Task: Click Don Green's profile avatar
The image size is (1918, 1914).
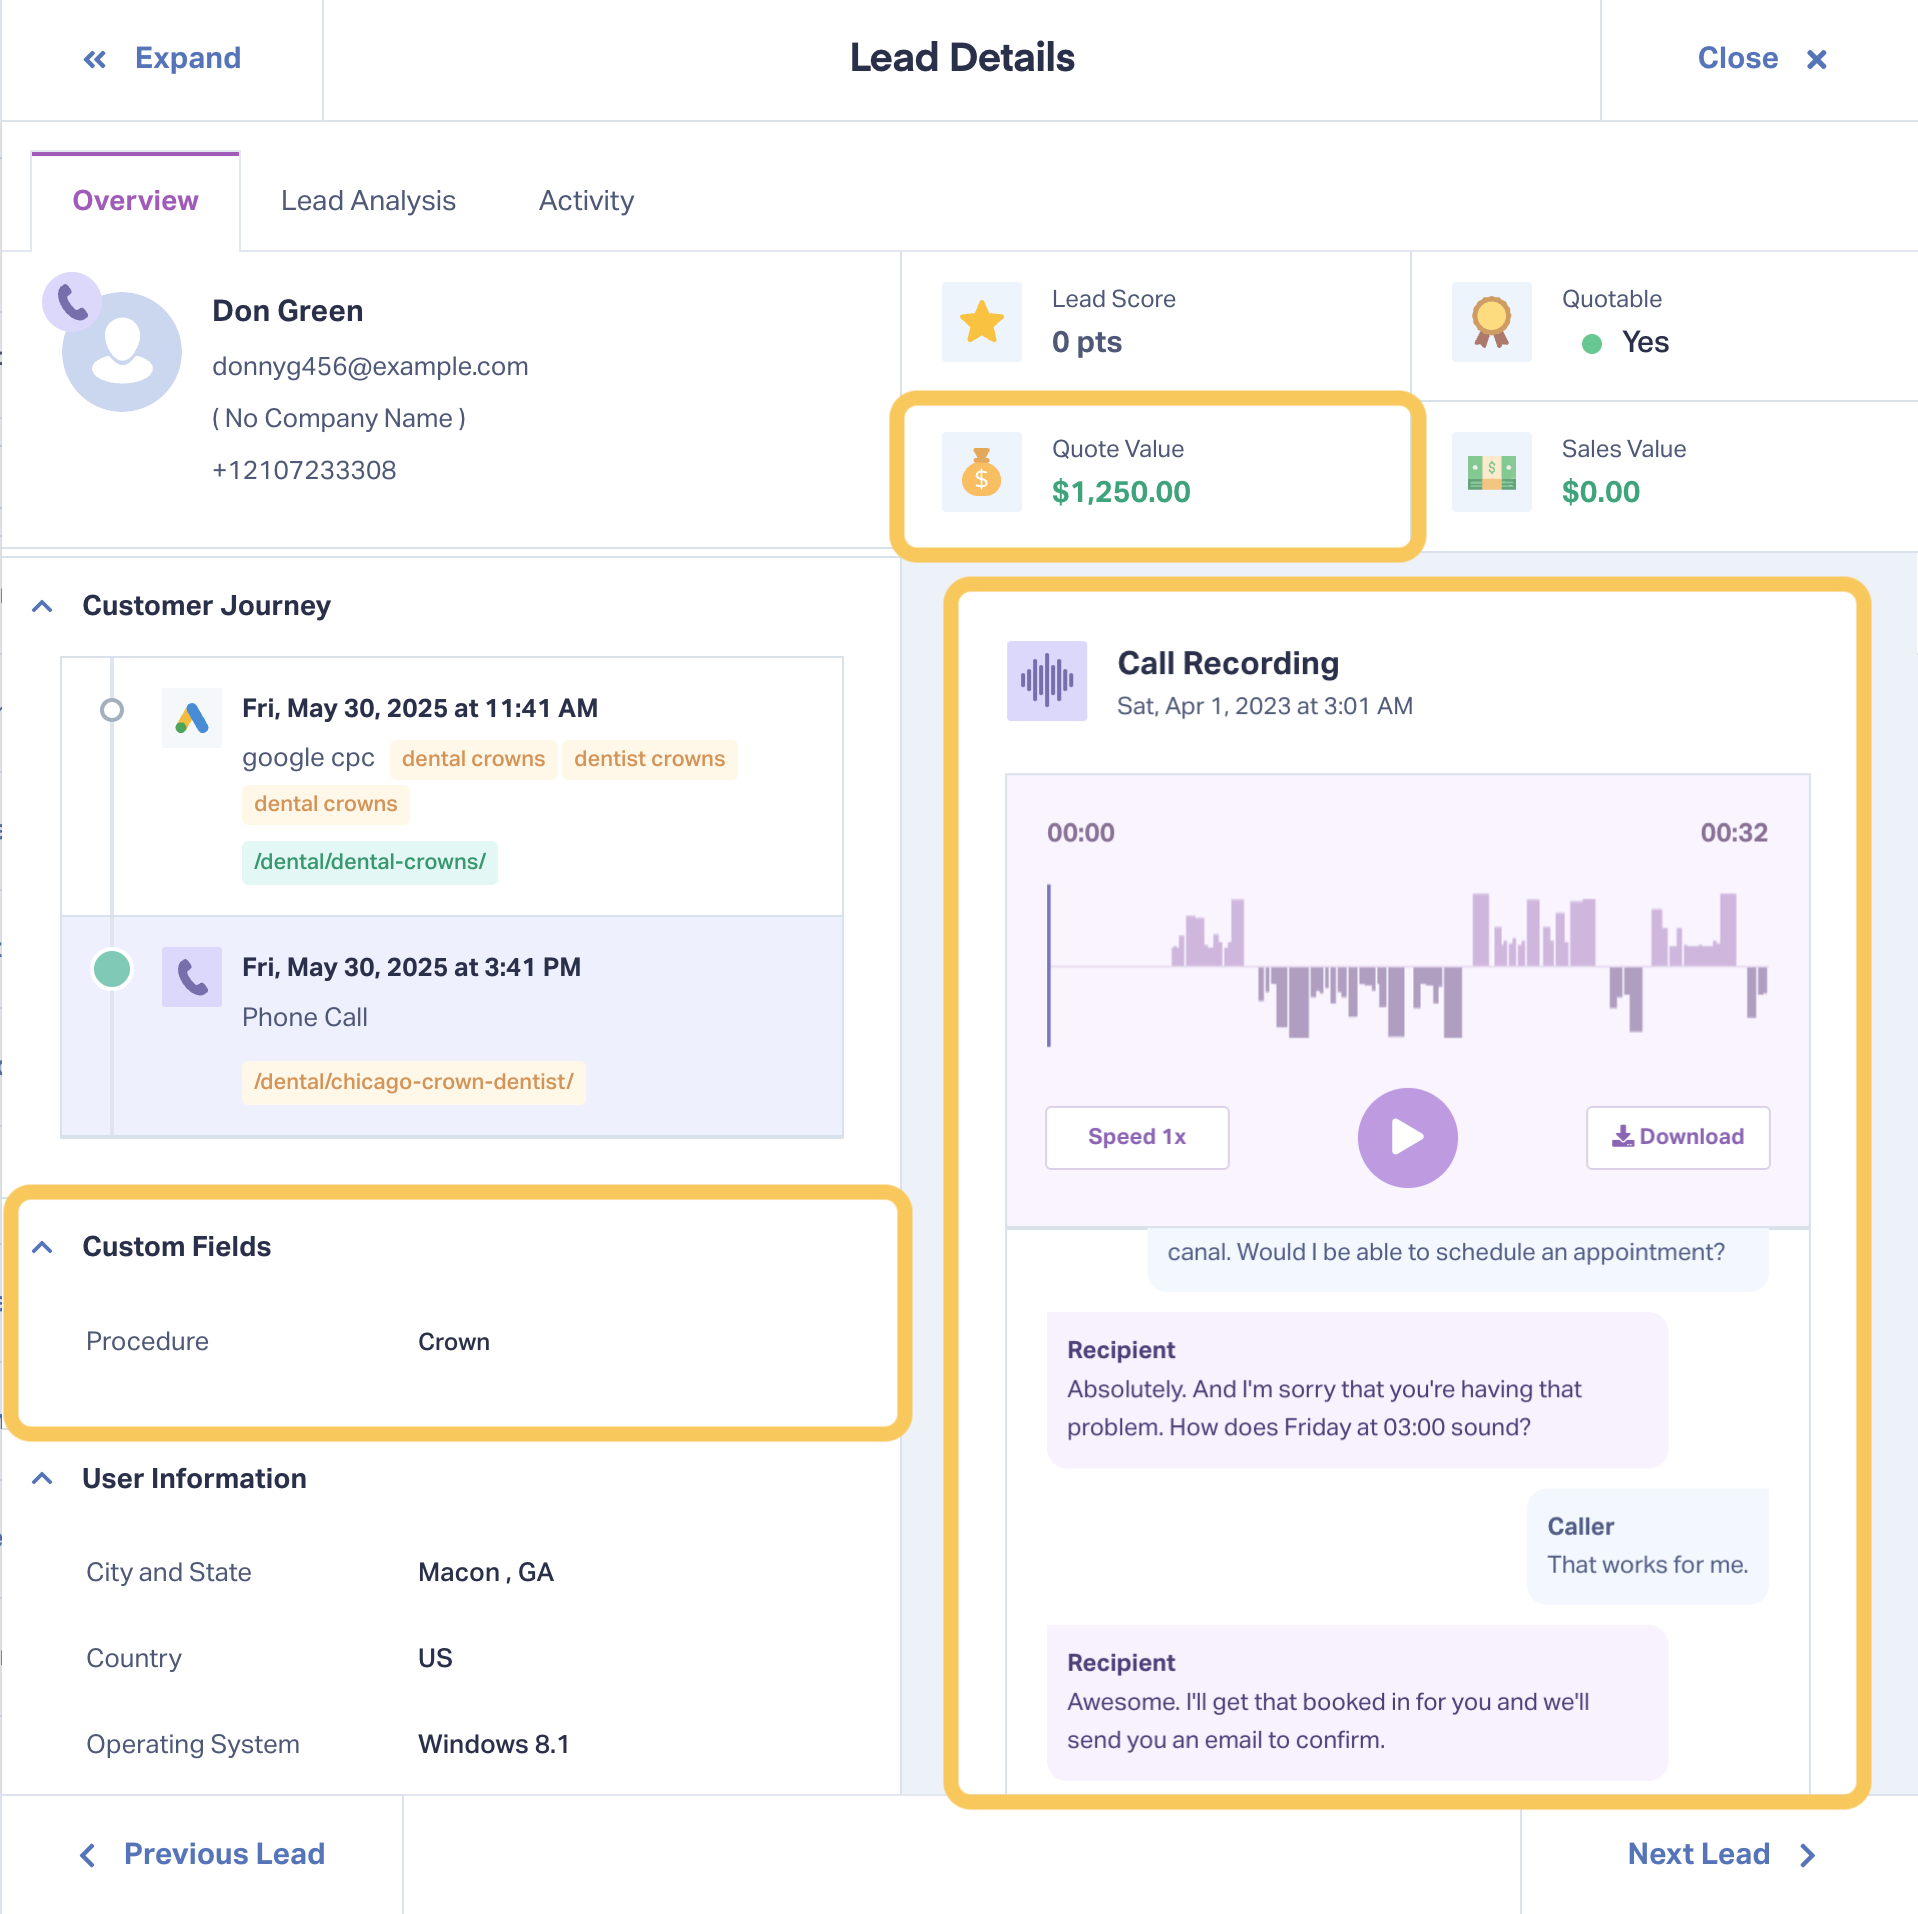Action: (x=122, y=351)
